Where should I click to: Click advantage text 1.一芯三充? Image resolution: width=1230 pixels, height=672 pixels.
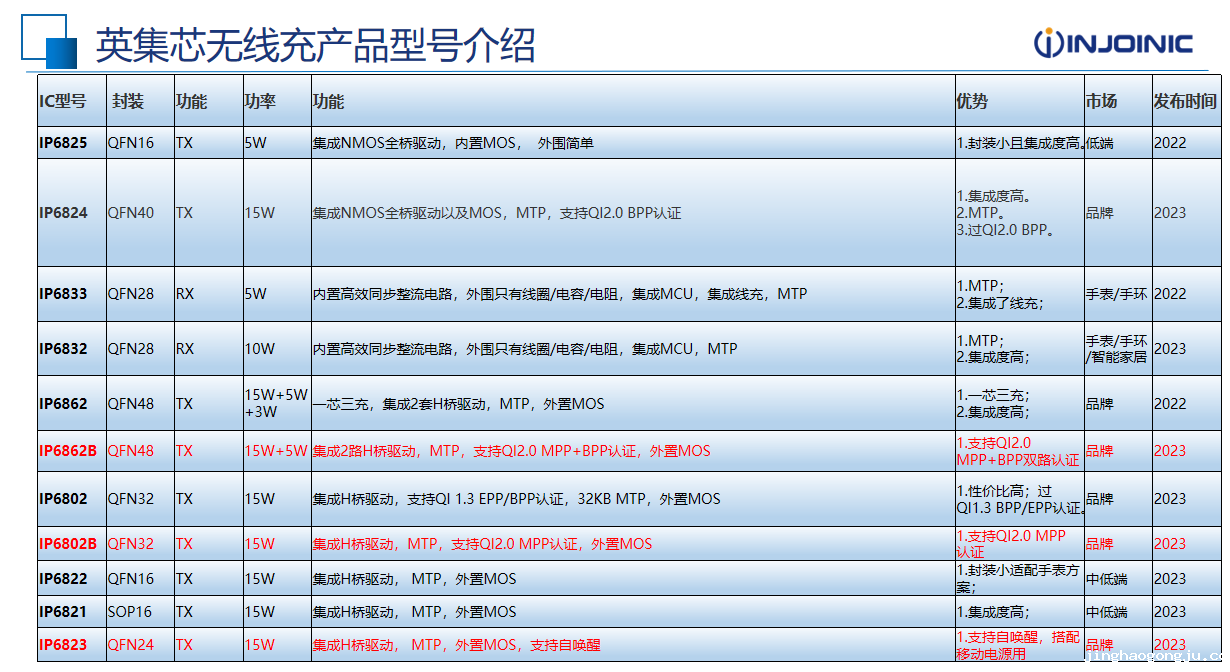pyautogui.click(x=993, y=395)
